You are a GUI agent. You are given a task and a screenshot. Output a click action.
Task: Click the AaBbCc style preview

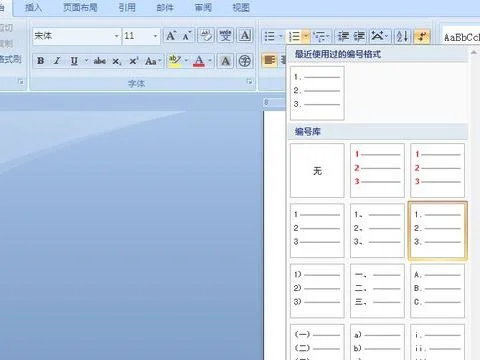pos(461,37)
